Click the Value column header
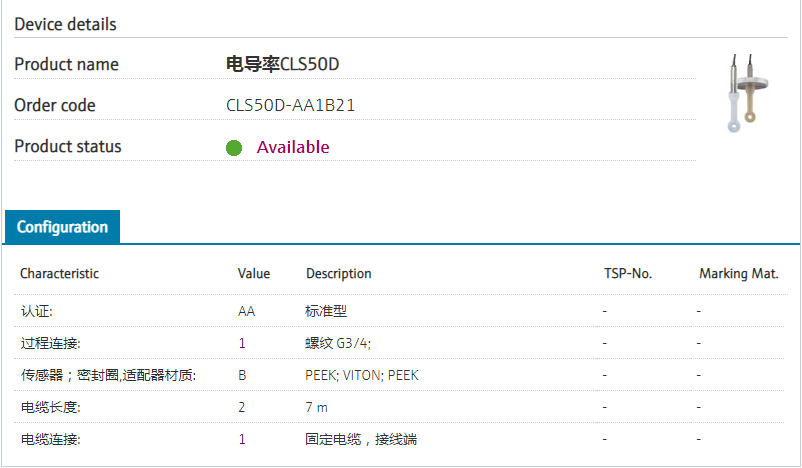 pyautogui.click(x=254, y=273)
